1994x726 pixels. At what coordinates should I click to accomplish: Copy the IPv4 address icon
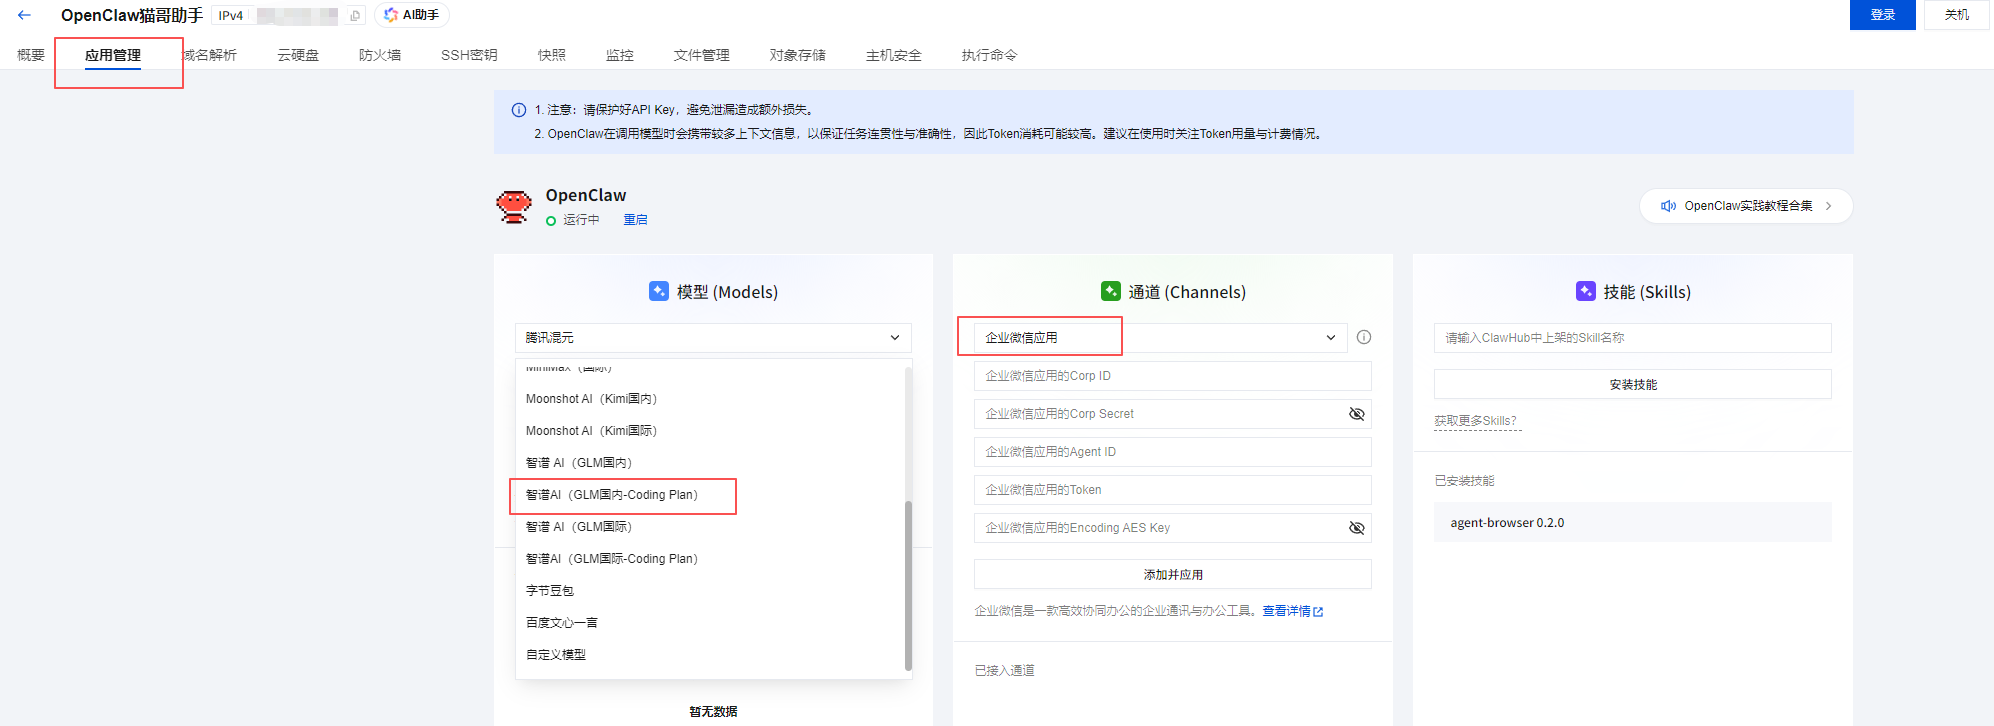pyautogui.click(x=355, y=16)
